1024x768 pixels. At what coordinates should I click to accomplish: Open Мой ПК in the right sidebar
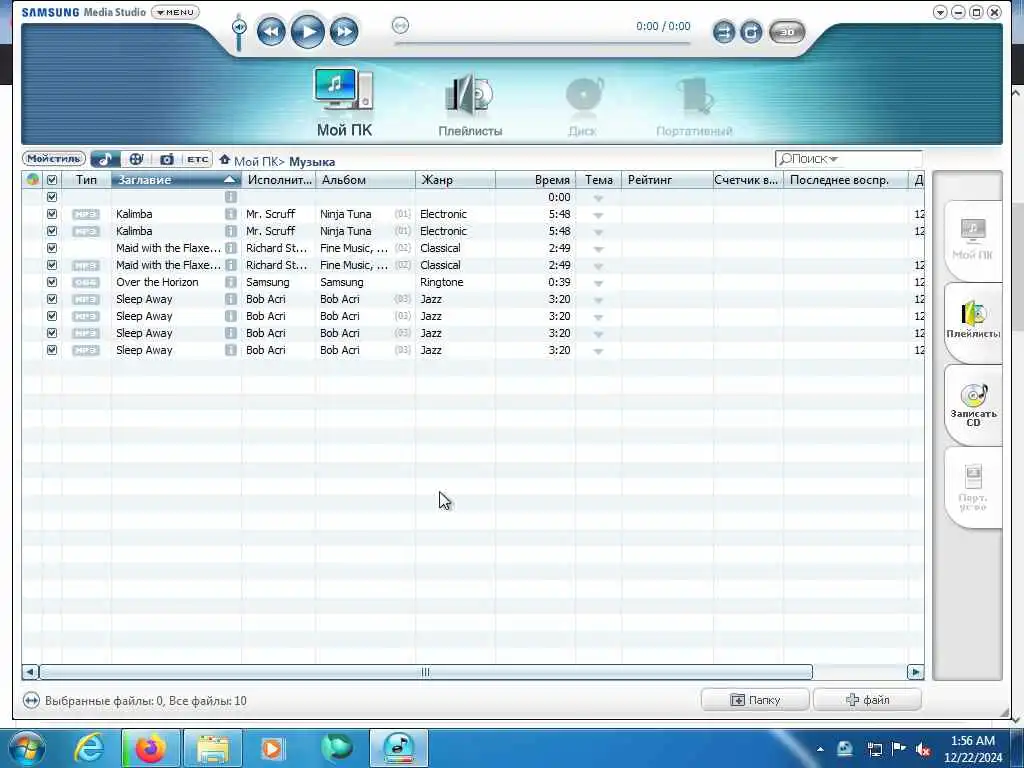[972, 240]
